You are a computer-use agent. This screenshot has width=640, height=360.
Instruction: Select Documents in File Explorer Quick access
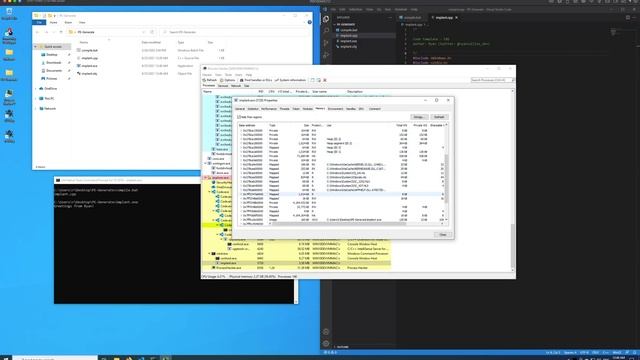(x=53, y=71)
